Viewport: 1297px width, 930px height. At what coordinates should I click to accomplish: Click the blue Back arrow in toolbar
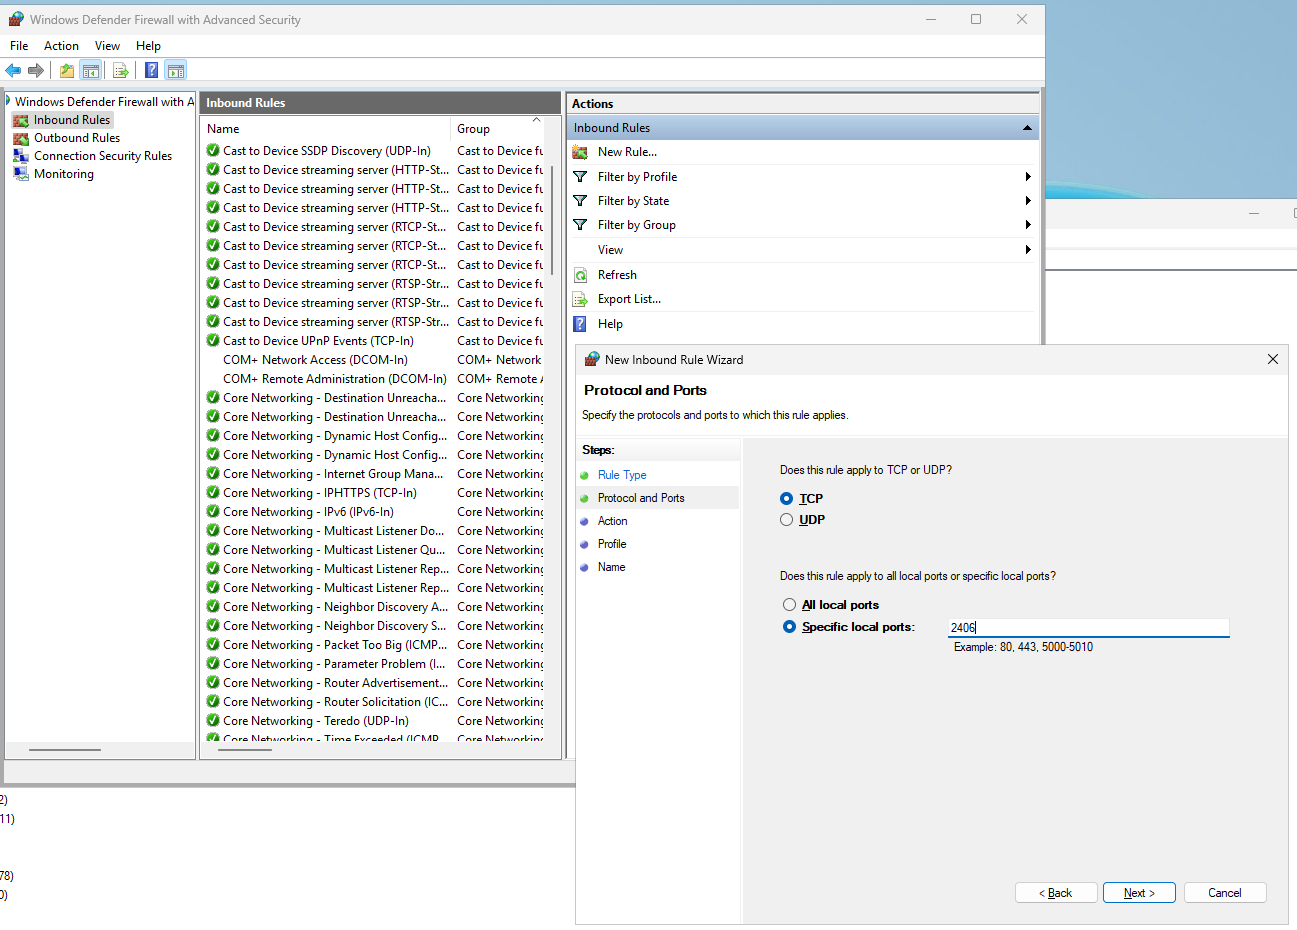pyautogui.click(x=13, y=70)
